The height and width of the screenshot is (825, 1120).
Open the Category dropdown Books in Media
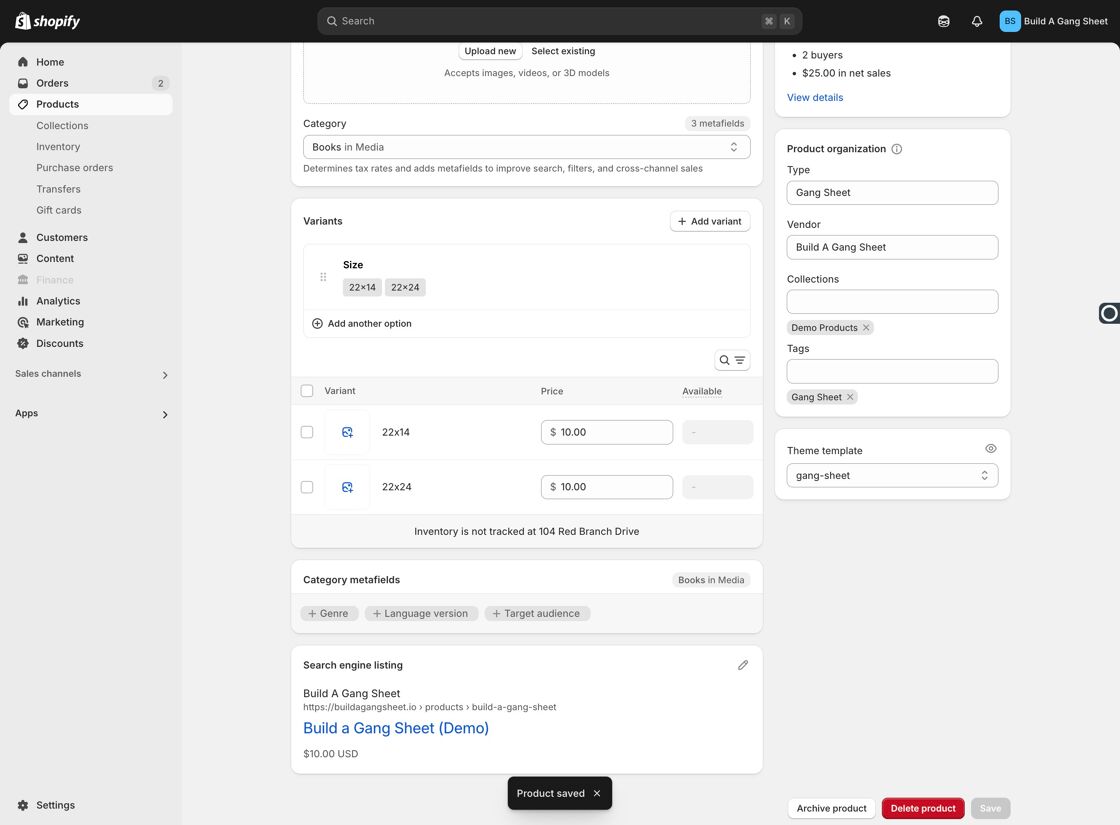click(526, 147)
